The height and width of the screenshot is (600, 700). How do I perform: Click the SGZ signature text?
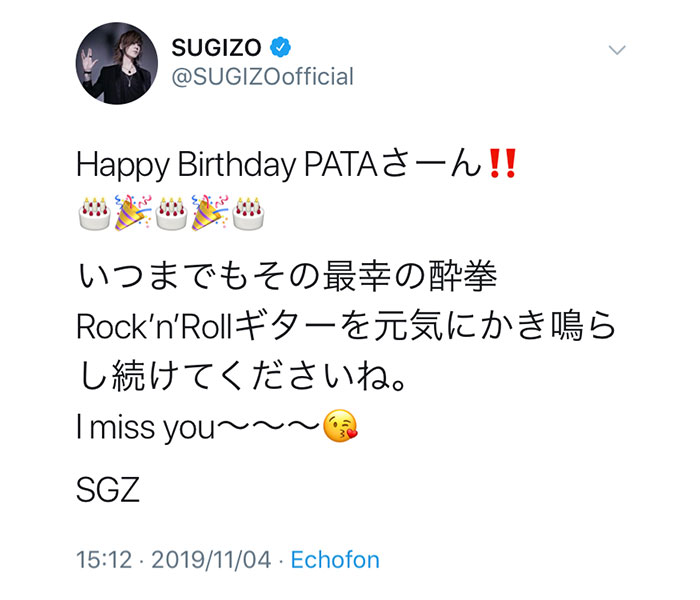[x=108, y=490]
